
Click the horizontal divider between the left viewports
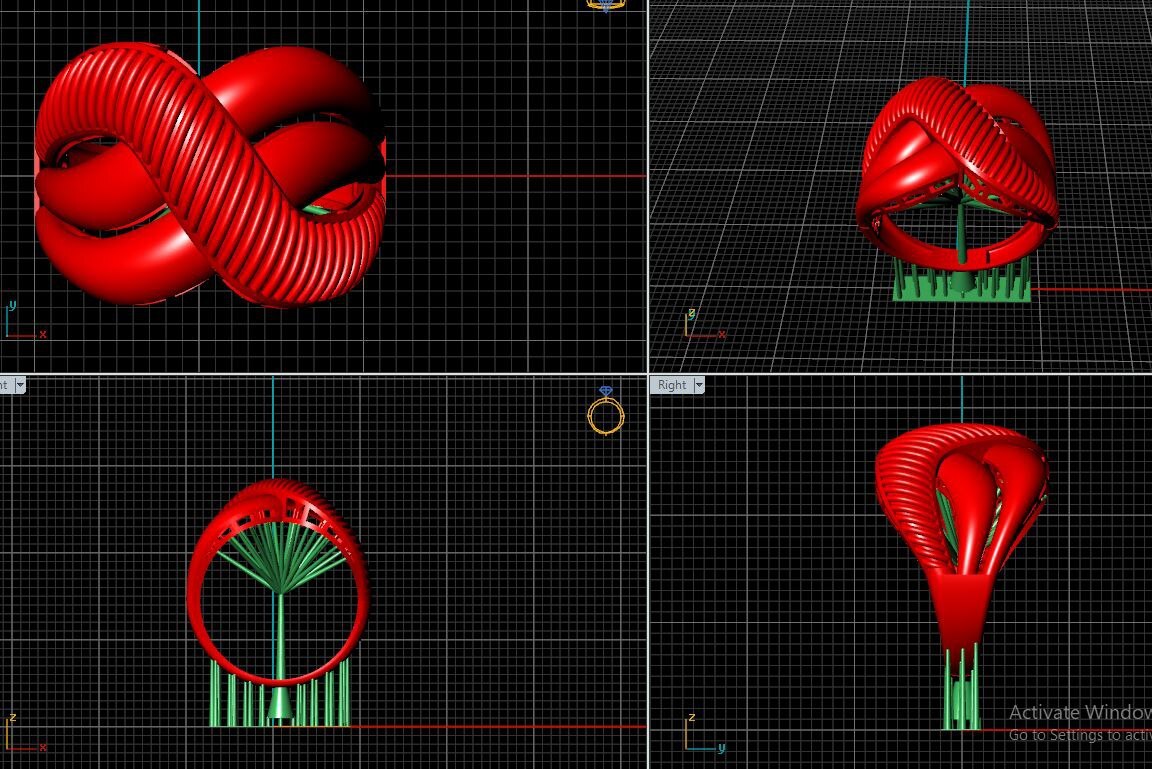[x=320, y=374]
